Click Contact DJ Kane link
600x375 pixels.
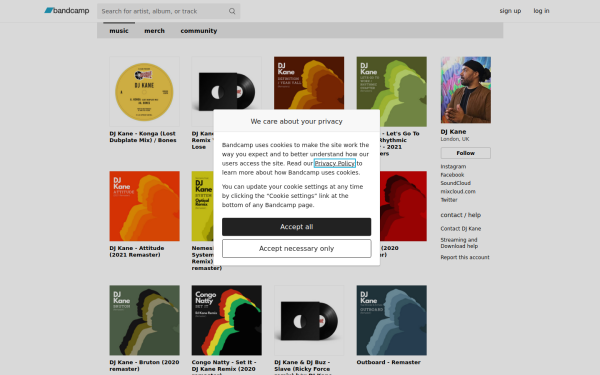click(x=461, y=228)
